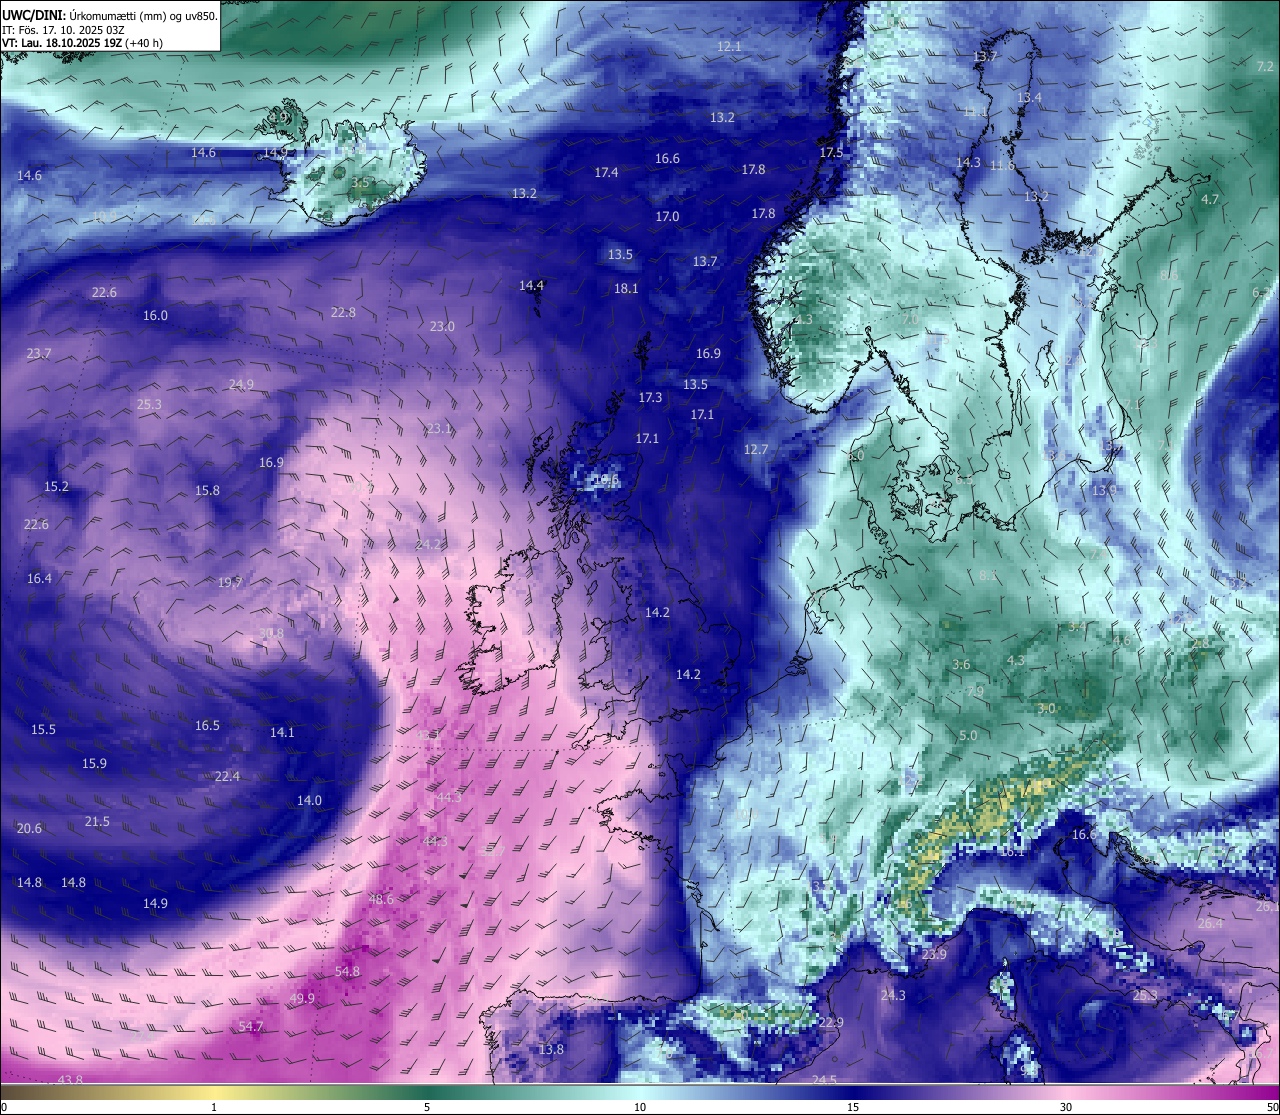The height and width of the screenshot is (1115, 1280).
Task: Click the UWC/DINI Úrkomumætti title line
Action: 109,15
